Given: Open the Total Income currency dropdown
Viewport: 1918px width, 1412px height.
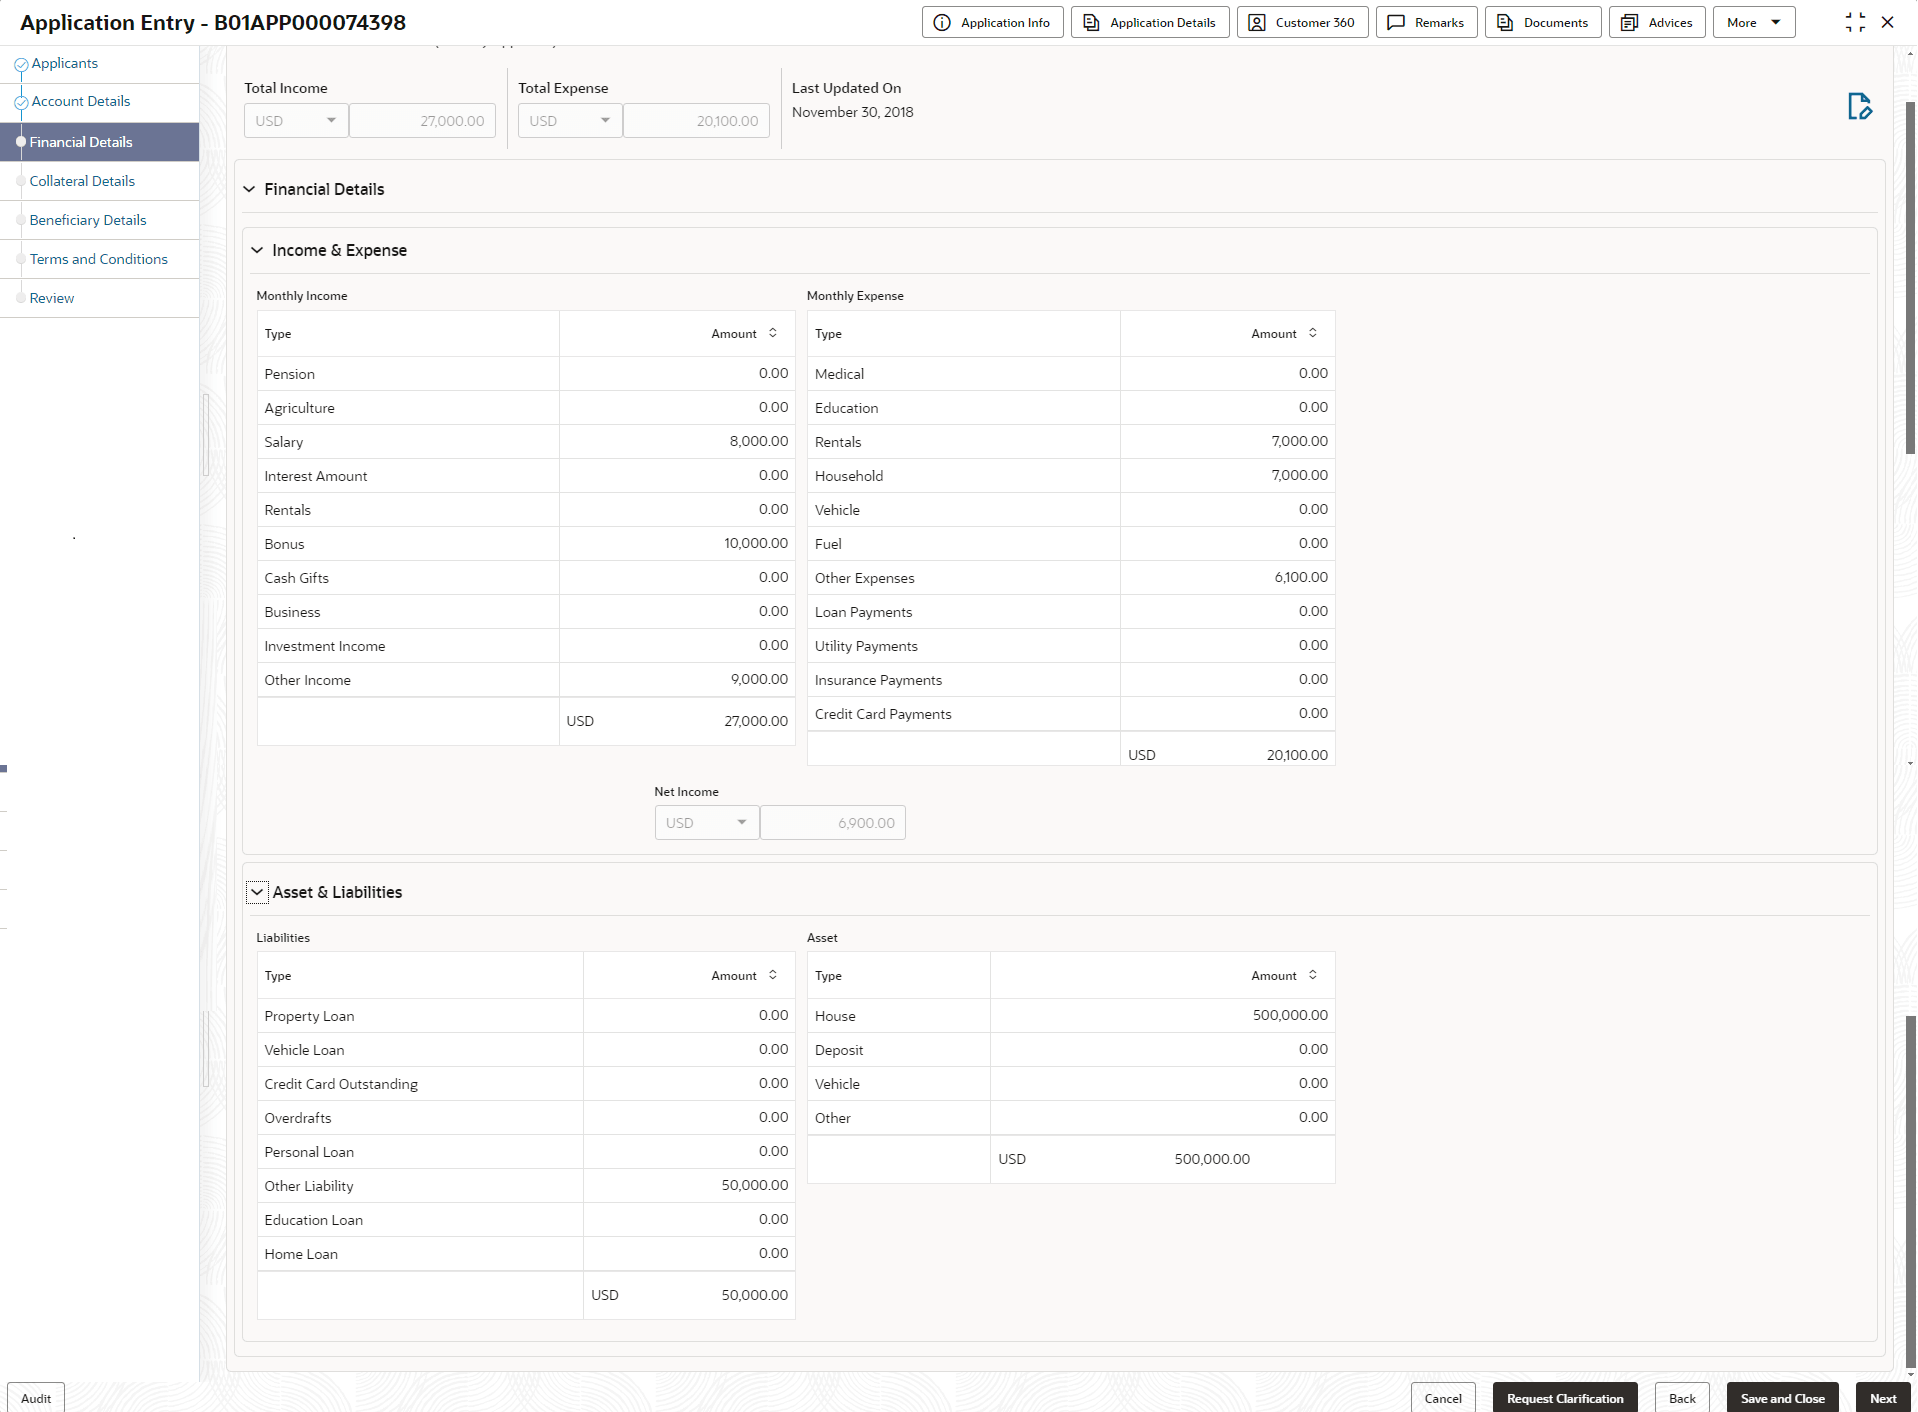Looking at the screenshot, I should pyautogui.click(x=296, y=121).
